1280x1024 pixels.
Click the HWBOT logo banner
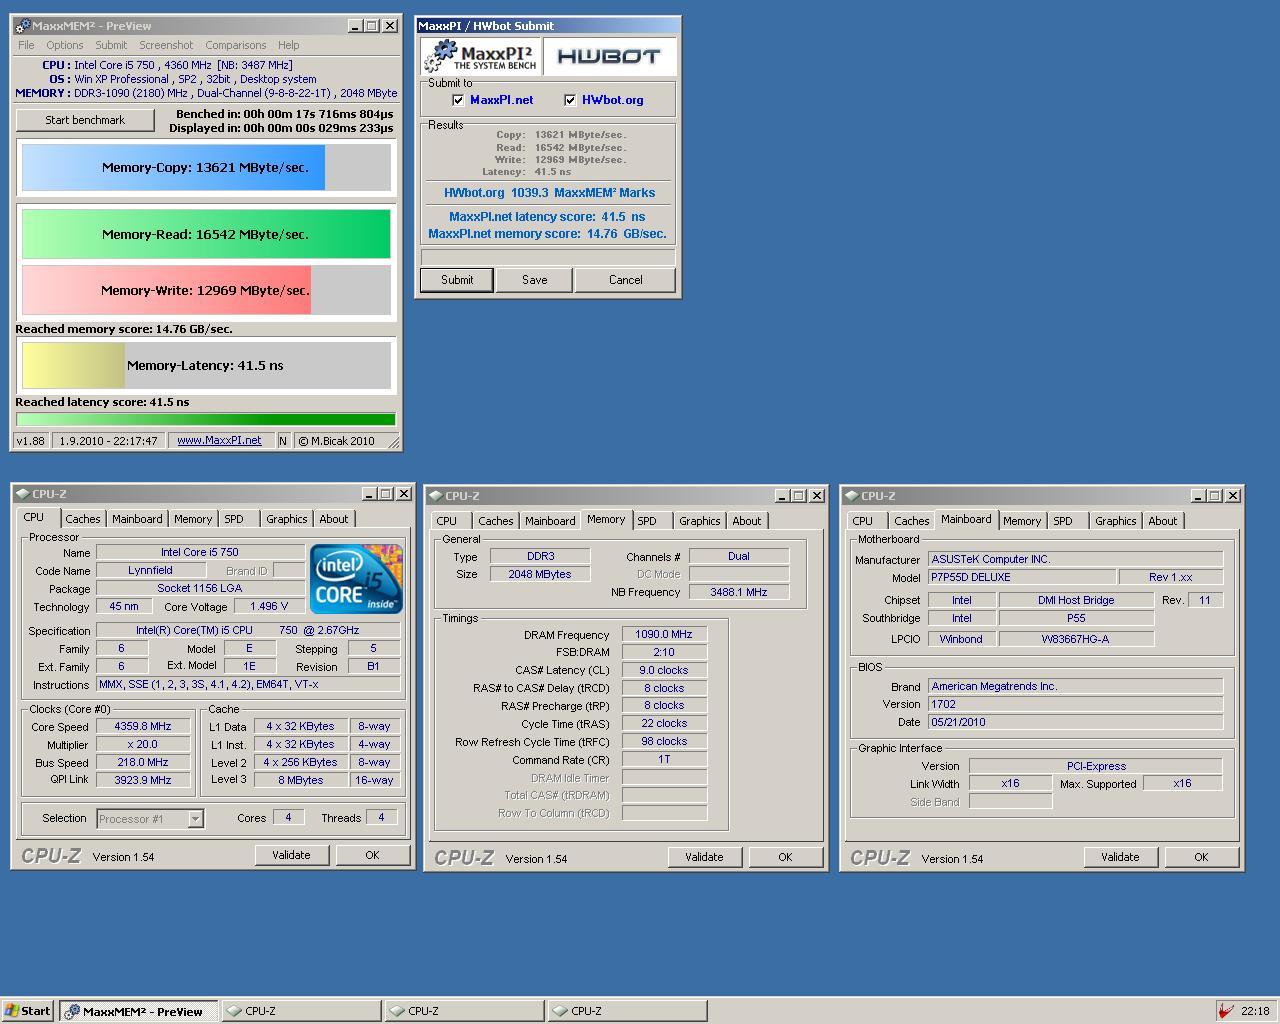[609, 57]
